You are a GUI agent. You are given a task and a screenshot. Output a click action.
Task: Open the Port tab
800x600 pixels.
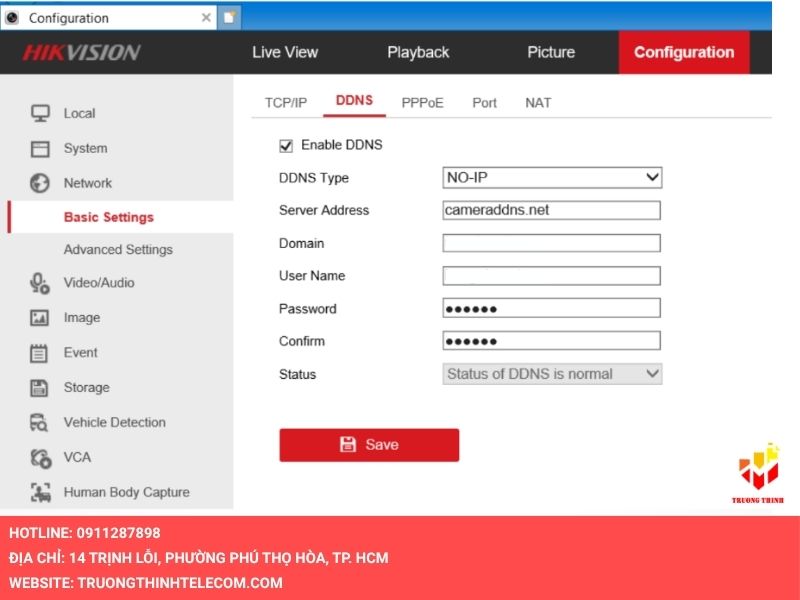[484, 103]
